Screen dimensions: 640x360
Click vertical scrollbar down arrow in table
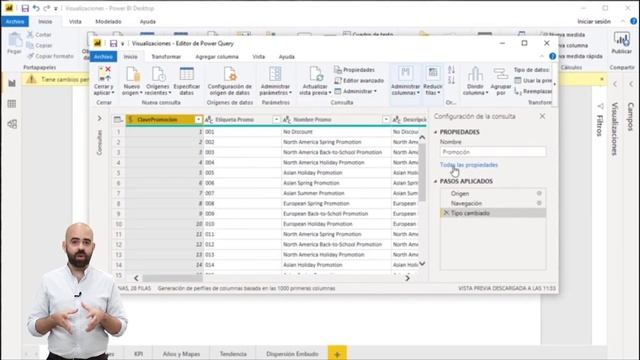point(422,264)
